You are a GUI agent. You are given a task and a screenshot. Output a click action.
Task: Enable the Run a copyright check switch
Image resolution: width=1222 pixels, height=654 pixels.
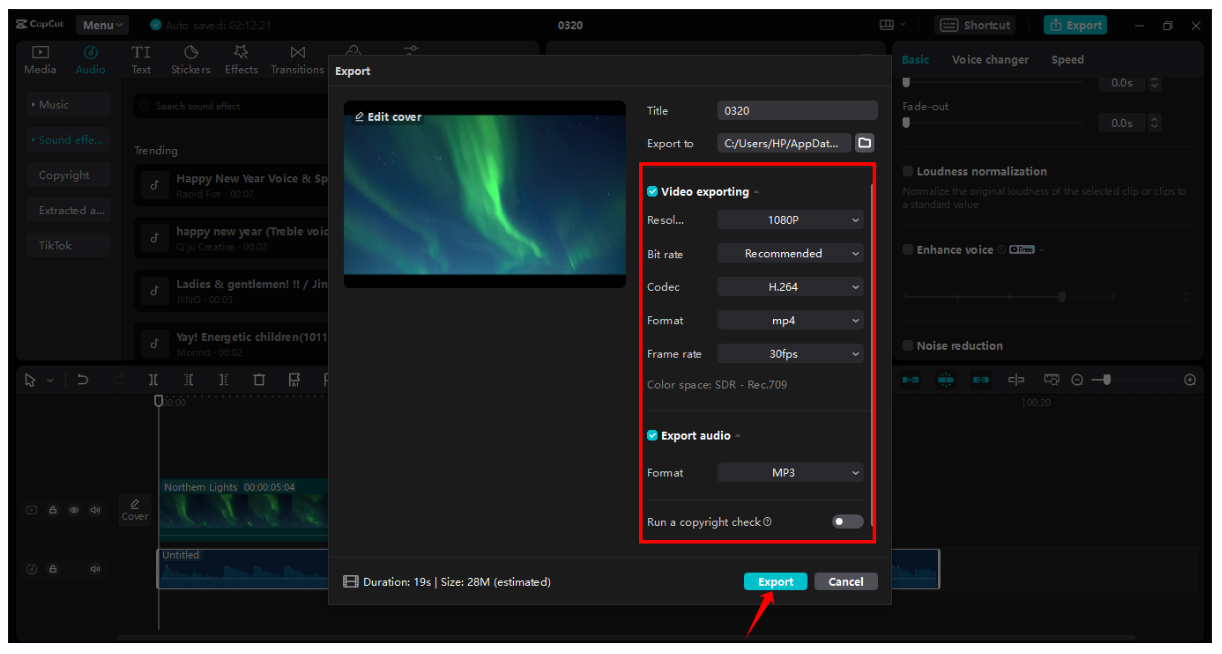tap(847, 522)
